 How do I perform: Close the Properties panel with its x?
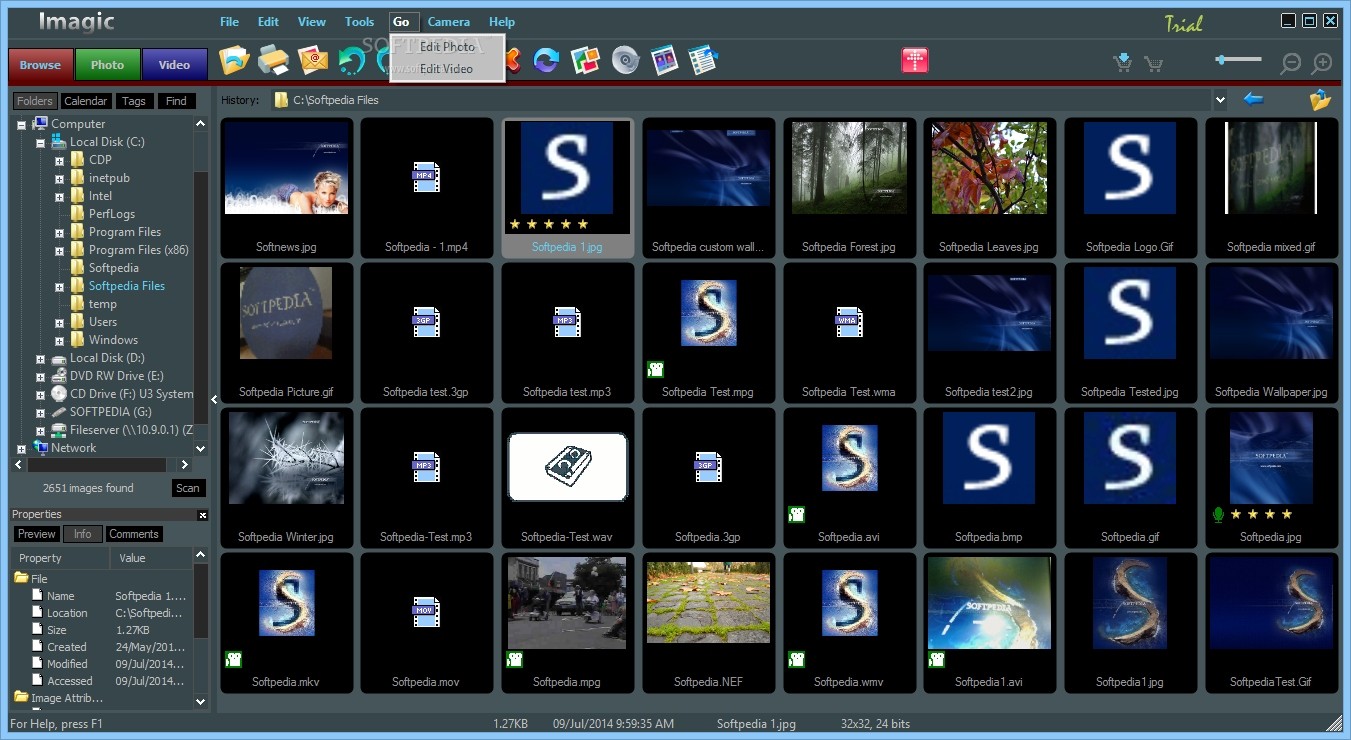[203, 515]
